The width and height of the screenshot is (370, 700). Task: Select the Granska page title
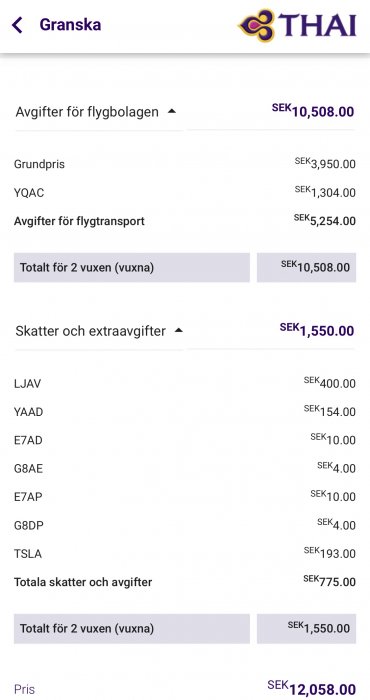(70, 25)
